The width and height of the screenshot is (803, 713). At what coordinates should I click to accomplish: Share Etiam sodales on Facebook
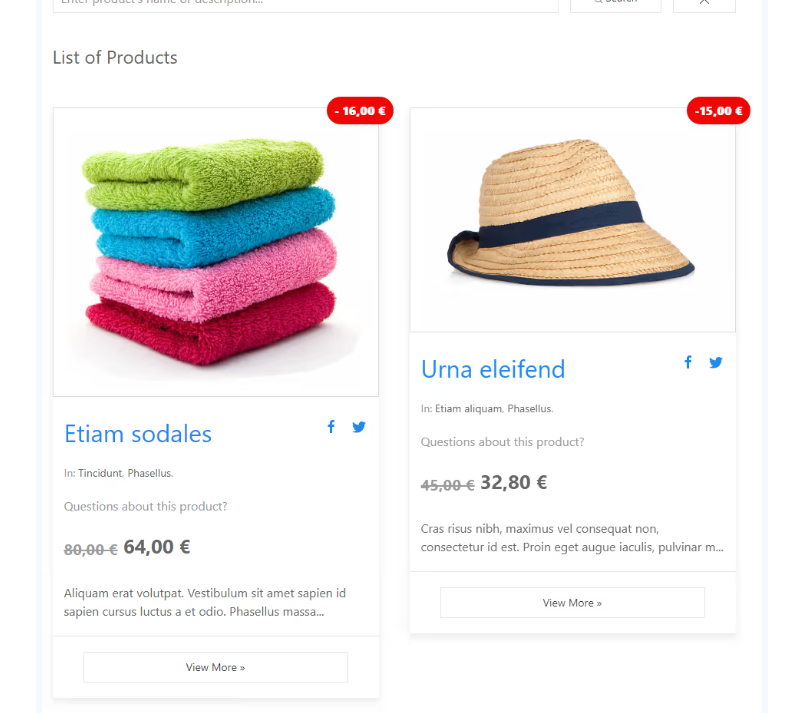[331, 427]
